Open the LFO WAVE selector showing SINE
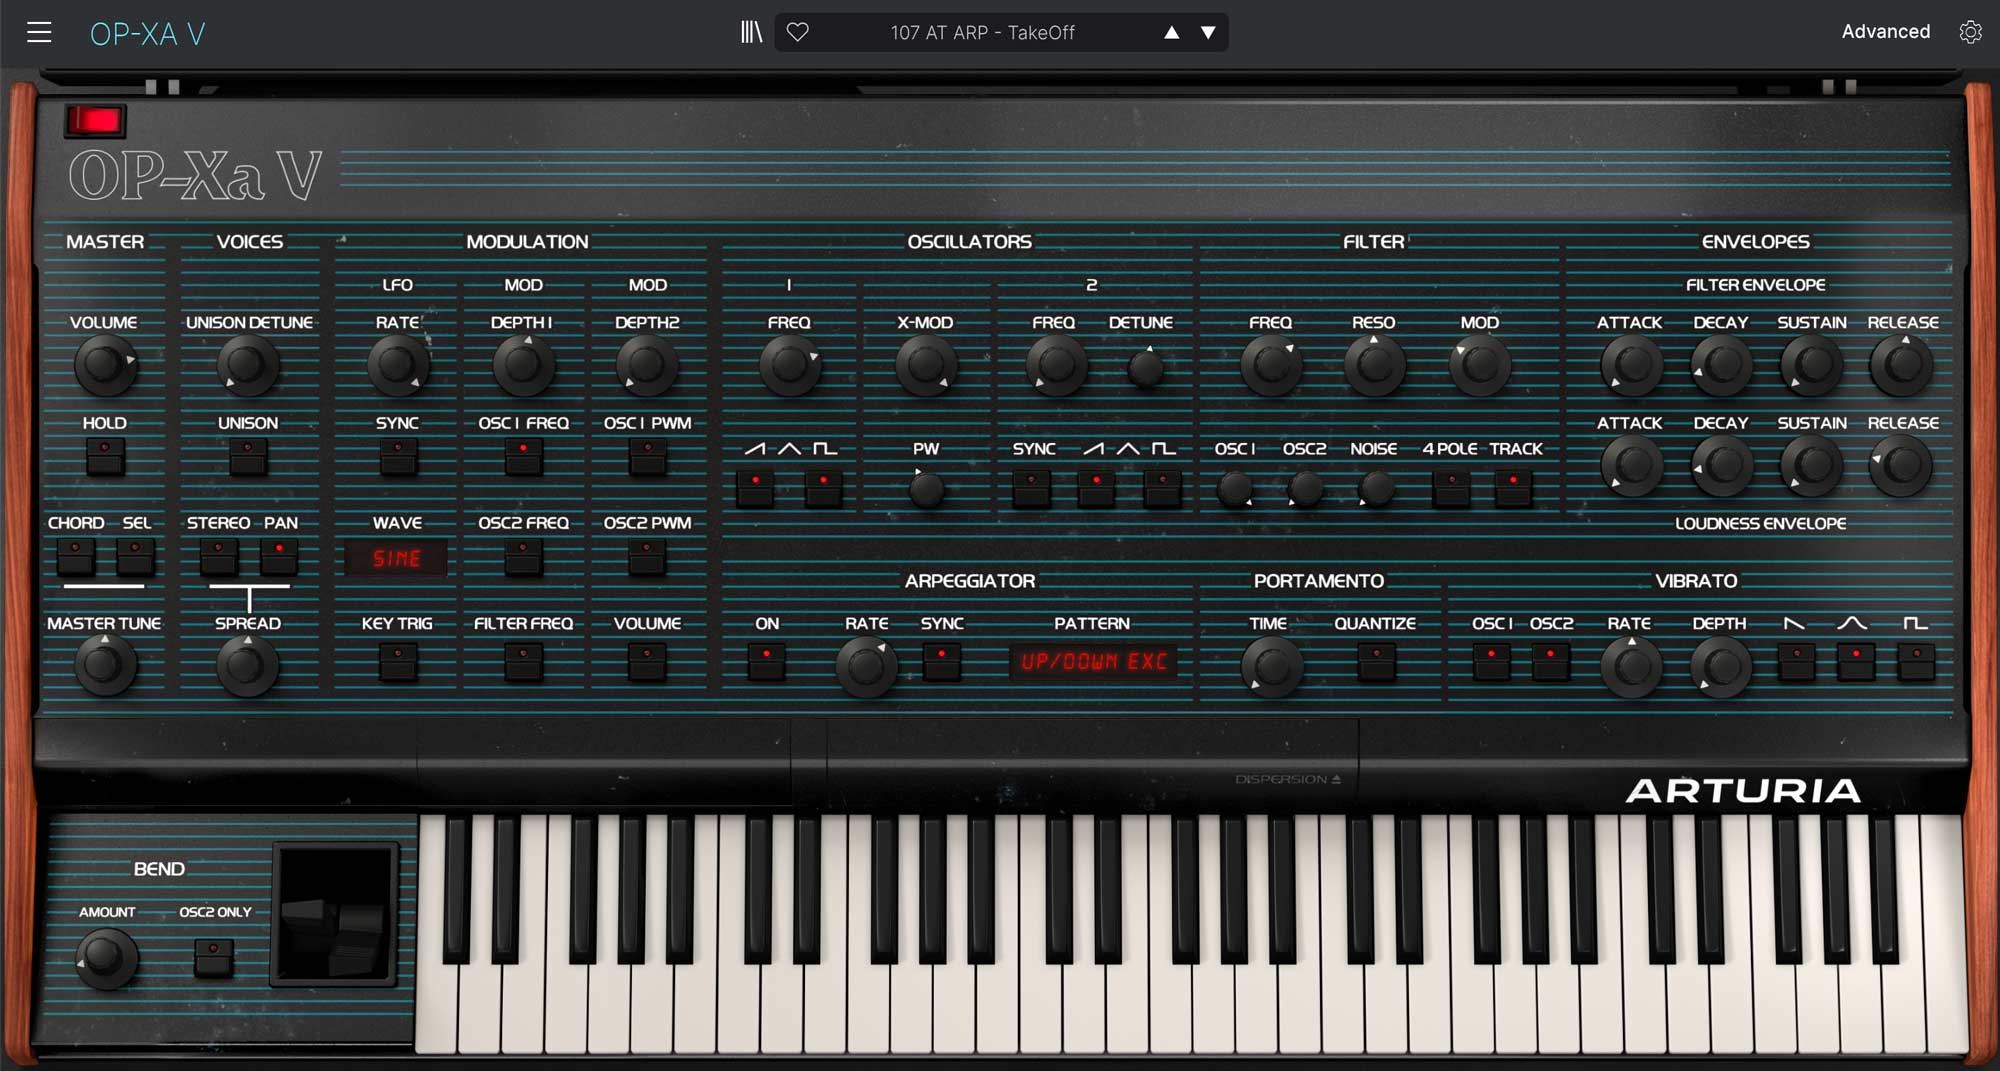 click(396, 558)
